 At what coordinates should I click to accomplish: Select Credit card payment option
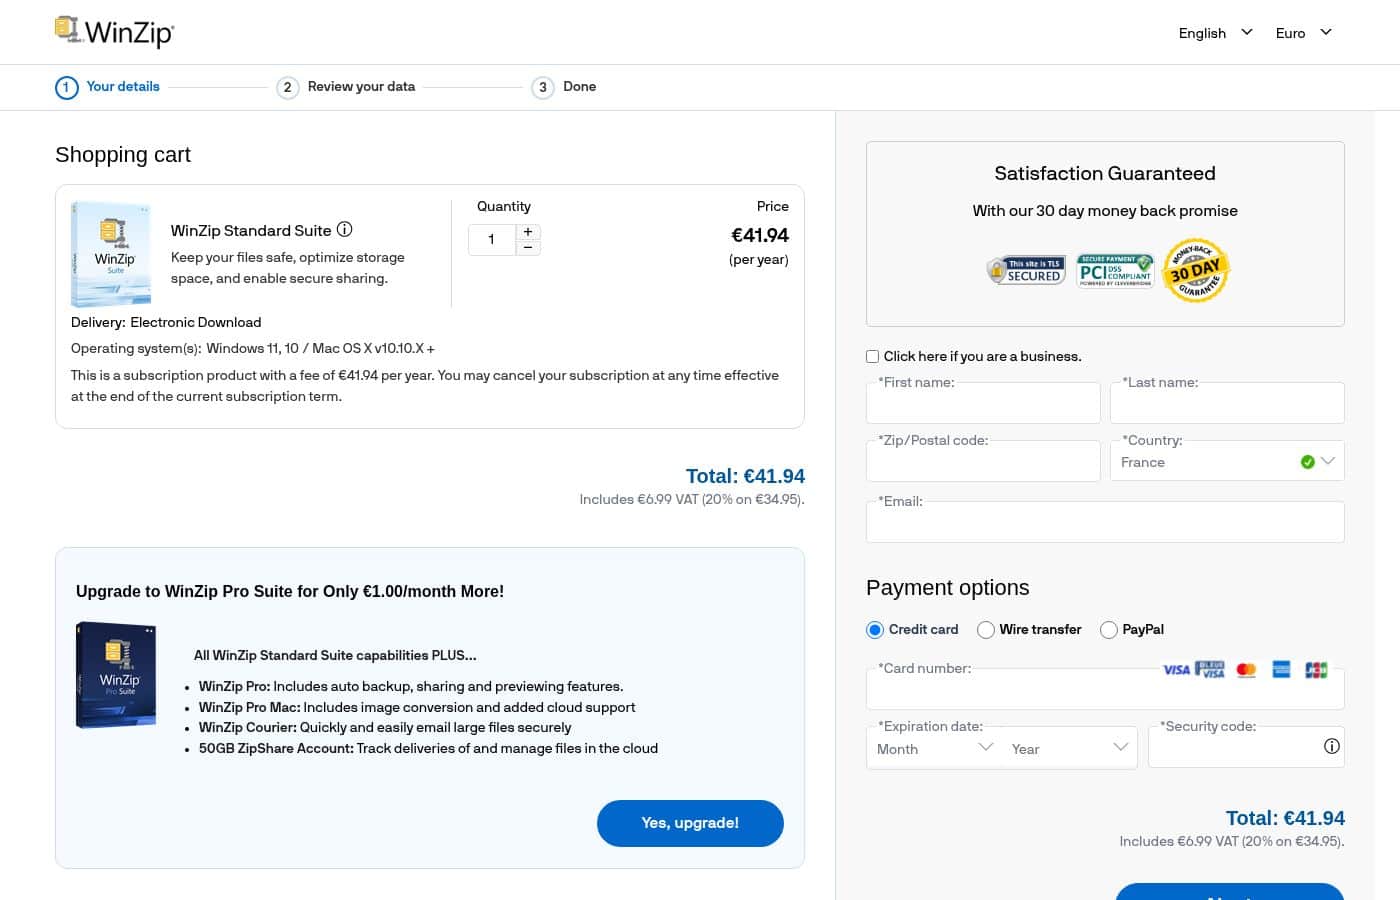pyautogui.click(x=875, y=630)
